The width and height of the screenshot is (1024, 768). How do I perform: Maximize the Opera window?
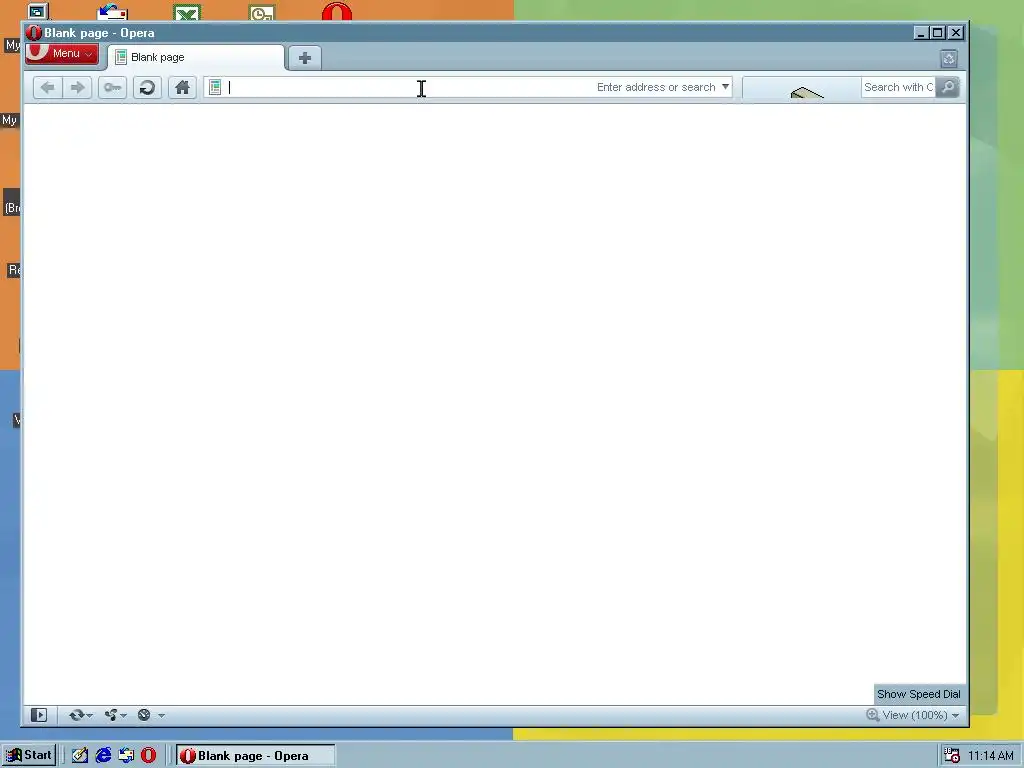tap(938, 33)
